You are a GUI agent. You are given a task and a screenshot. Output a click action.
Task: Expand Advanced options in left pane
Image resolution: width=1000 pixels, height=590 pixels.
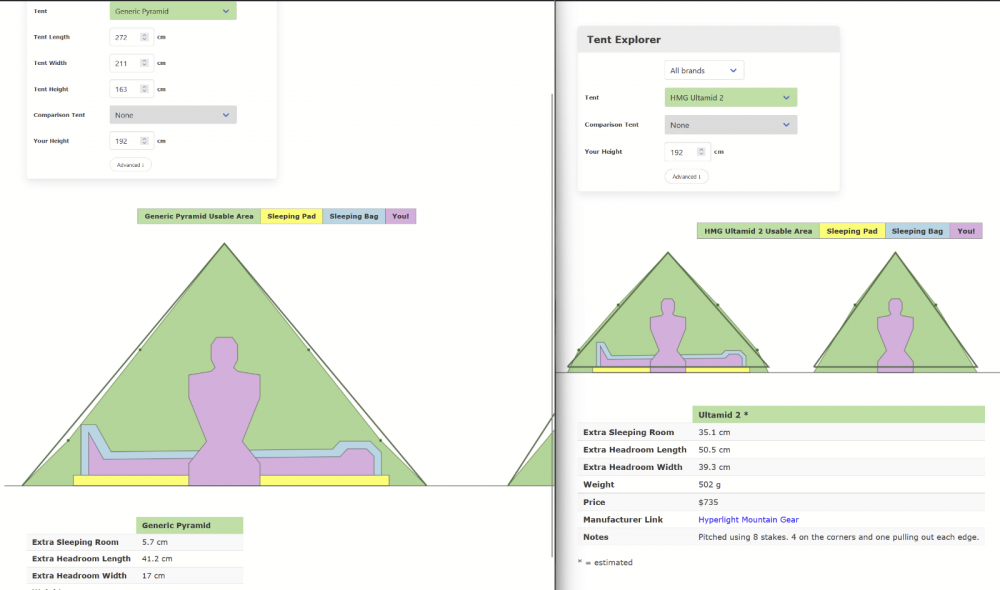(x=130, y=165)
